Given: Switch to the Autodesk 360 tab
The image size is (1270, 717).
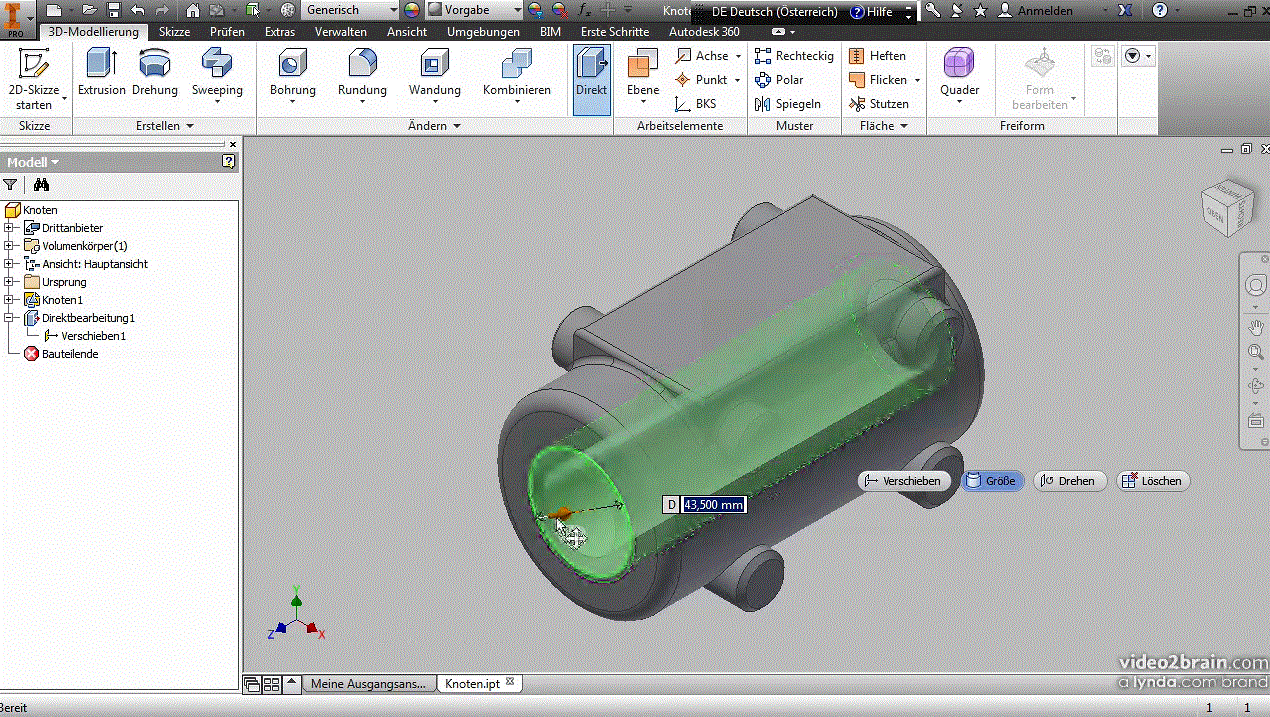Looking at the screenshot, I should point(705,32).
